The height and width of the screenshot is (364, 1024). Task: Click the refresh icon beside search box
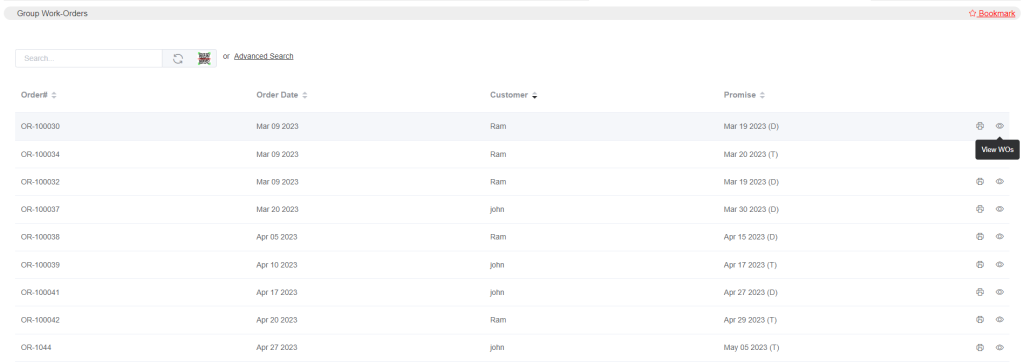[178, 59]
